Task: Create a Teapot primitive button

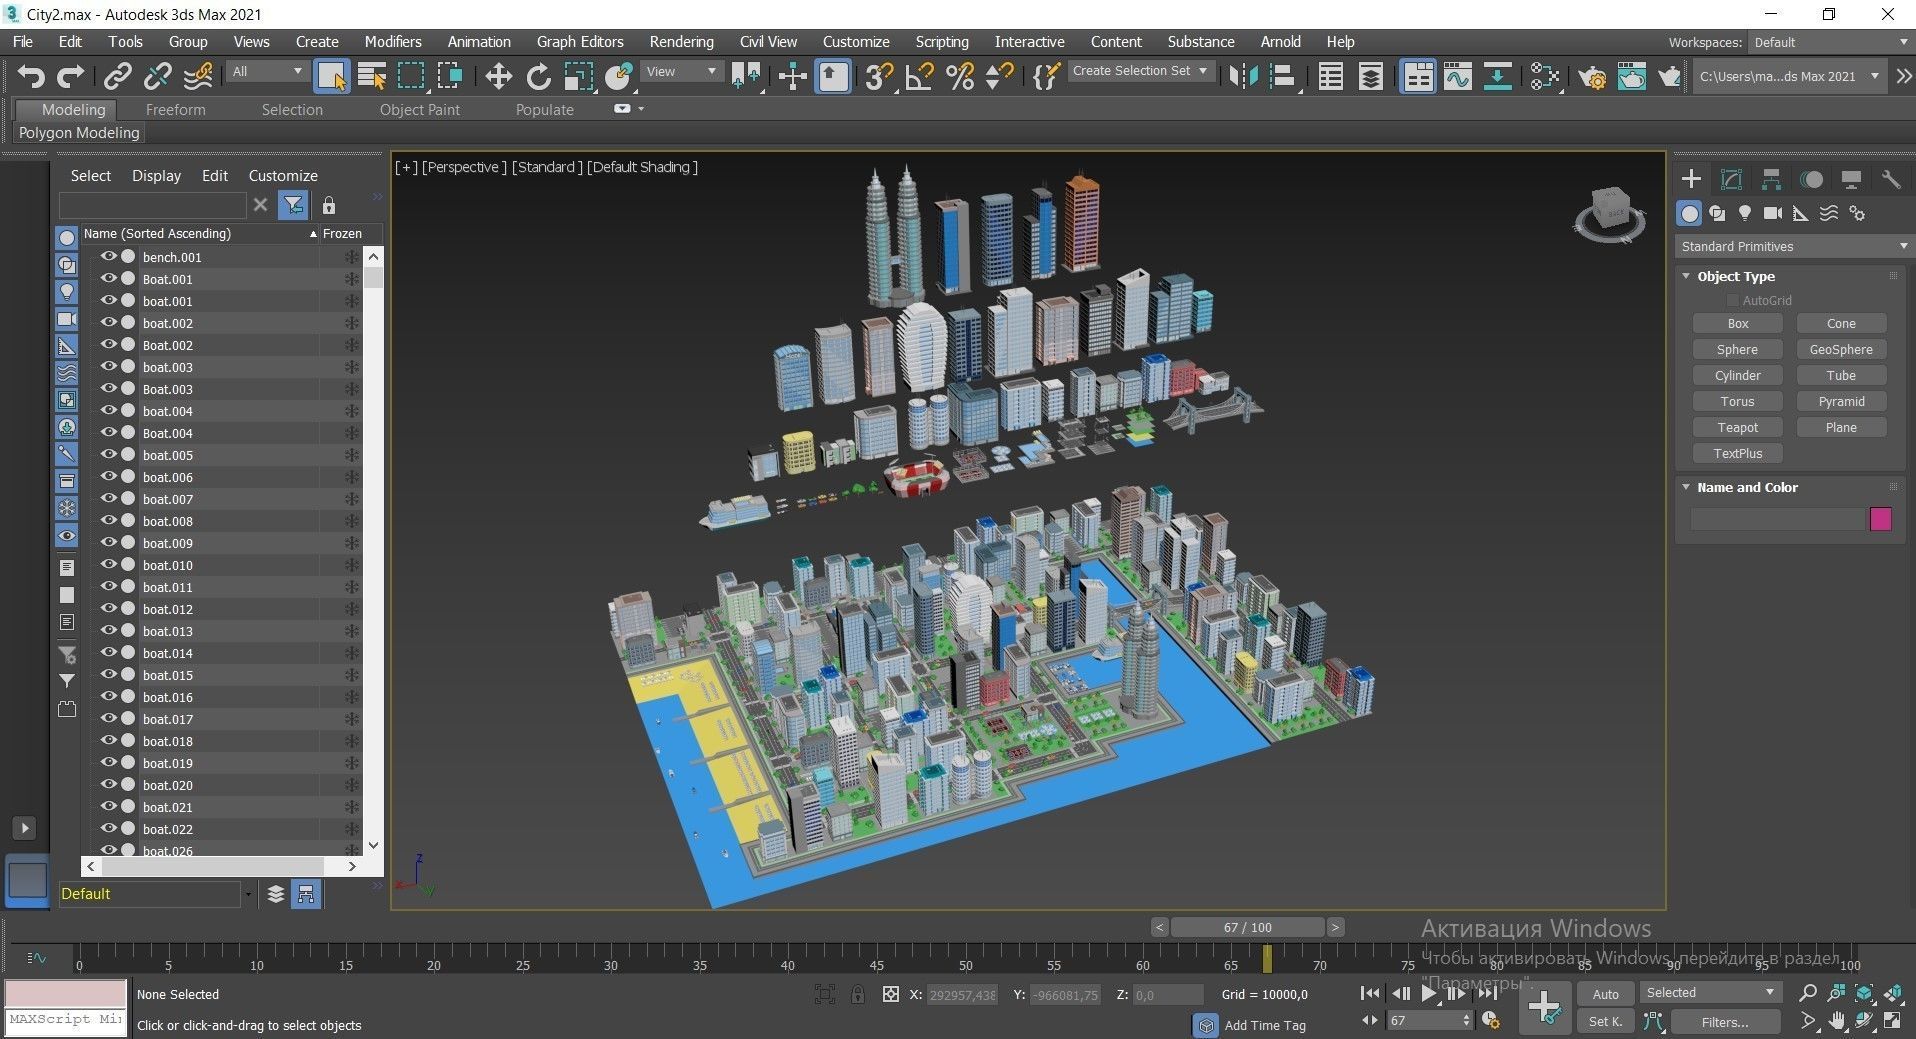Action: click(x=1737, y=427)
